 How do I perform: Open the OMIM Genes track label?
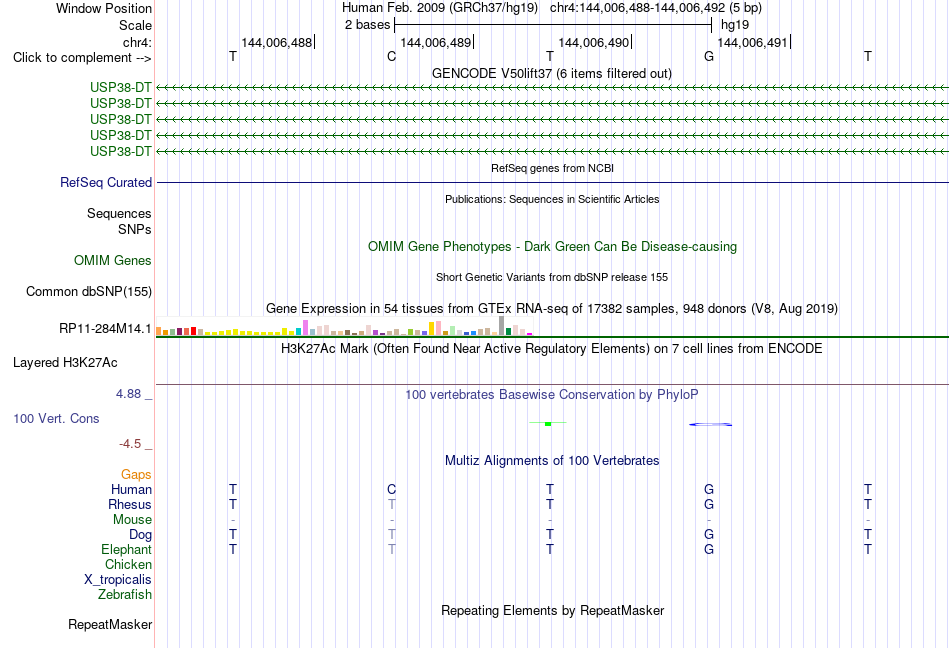(x=113, y=260)
